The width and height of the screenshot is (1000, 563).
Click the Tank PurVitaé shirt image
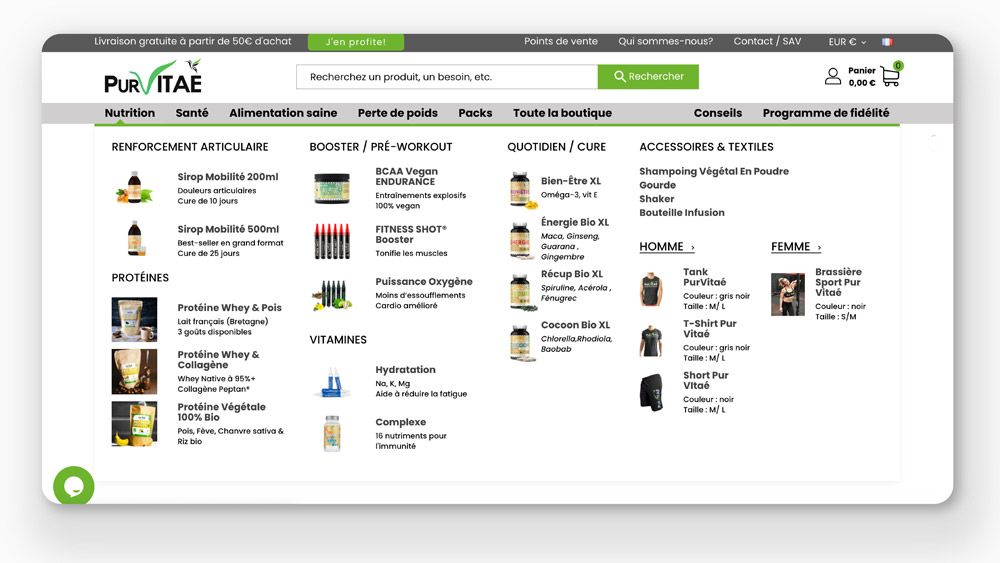pos(651,289)
